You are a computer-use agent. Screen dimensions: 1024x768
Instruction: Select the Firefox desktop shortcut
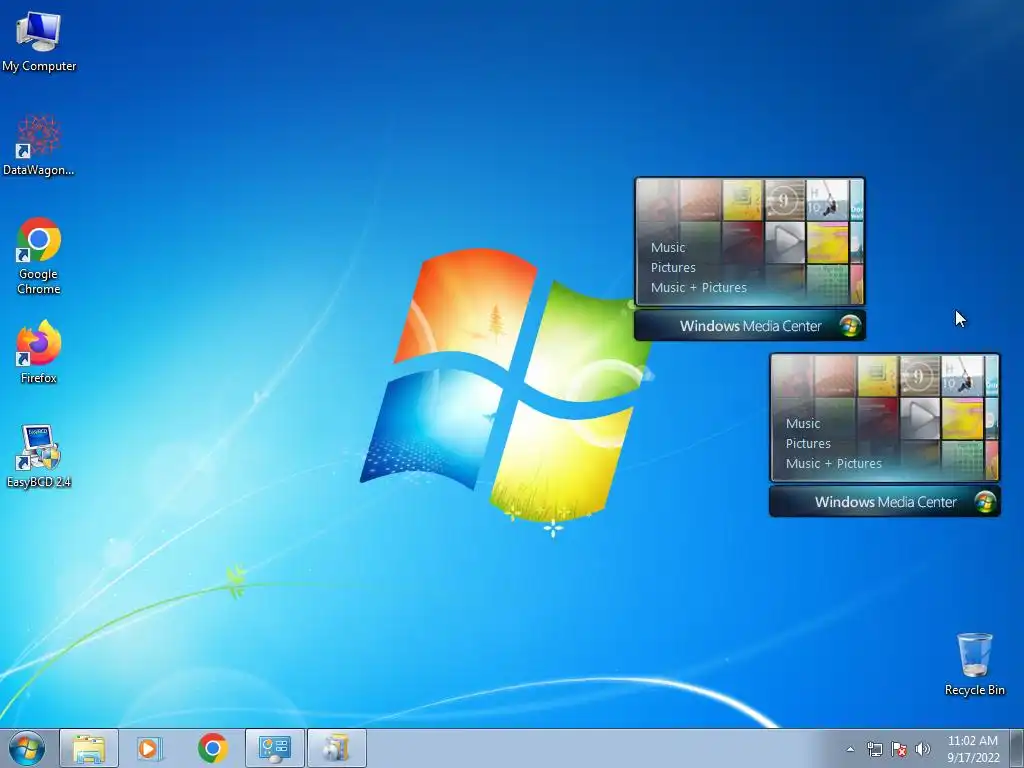39,353
